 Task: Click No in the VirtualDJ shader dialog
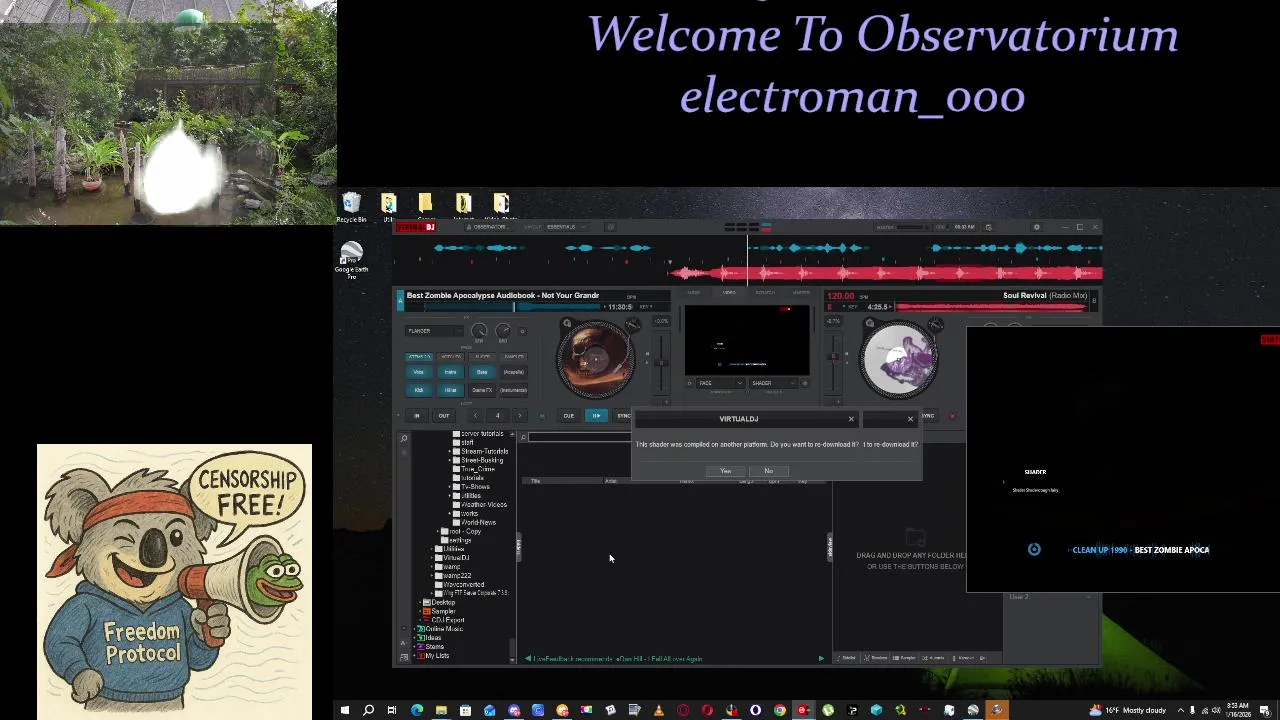768,471
